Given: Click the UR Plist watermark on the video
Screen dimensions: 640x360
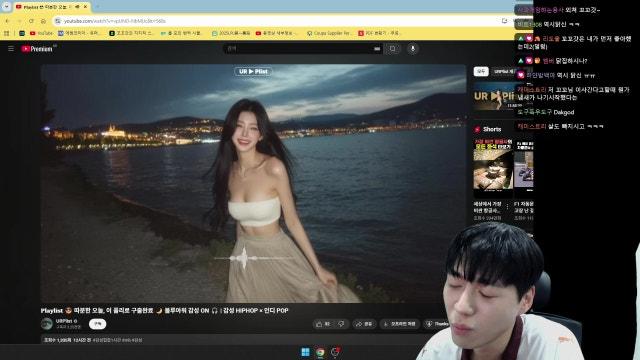Looking at the screenshot, I should (253, 71).
